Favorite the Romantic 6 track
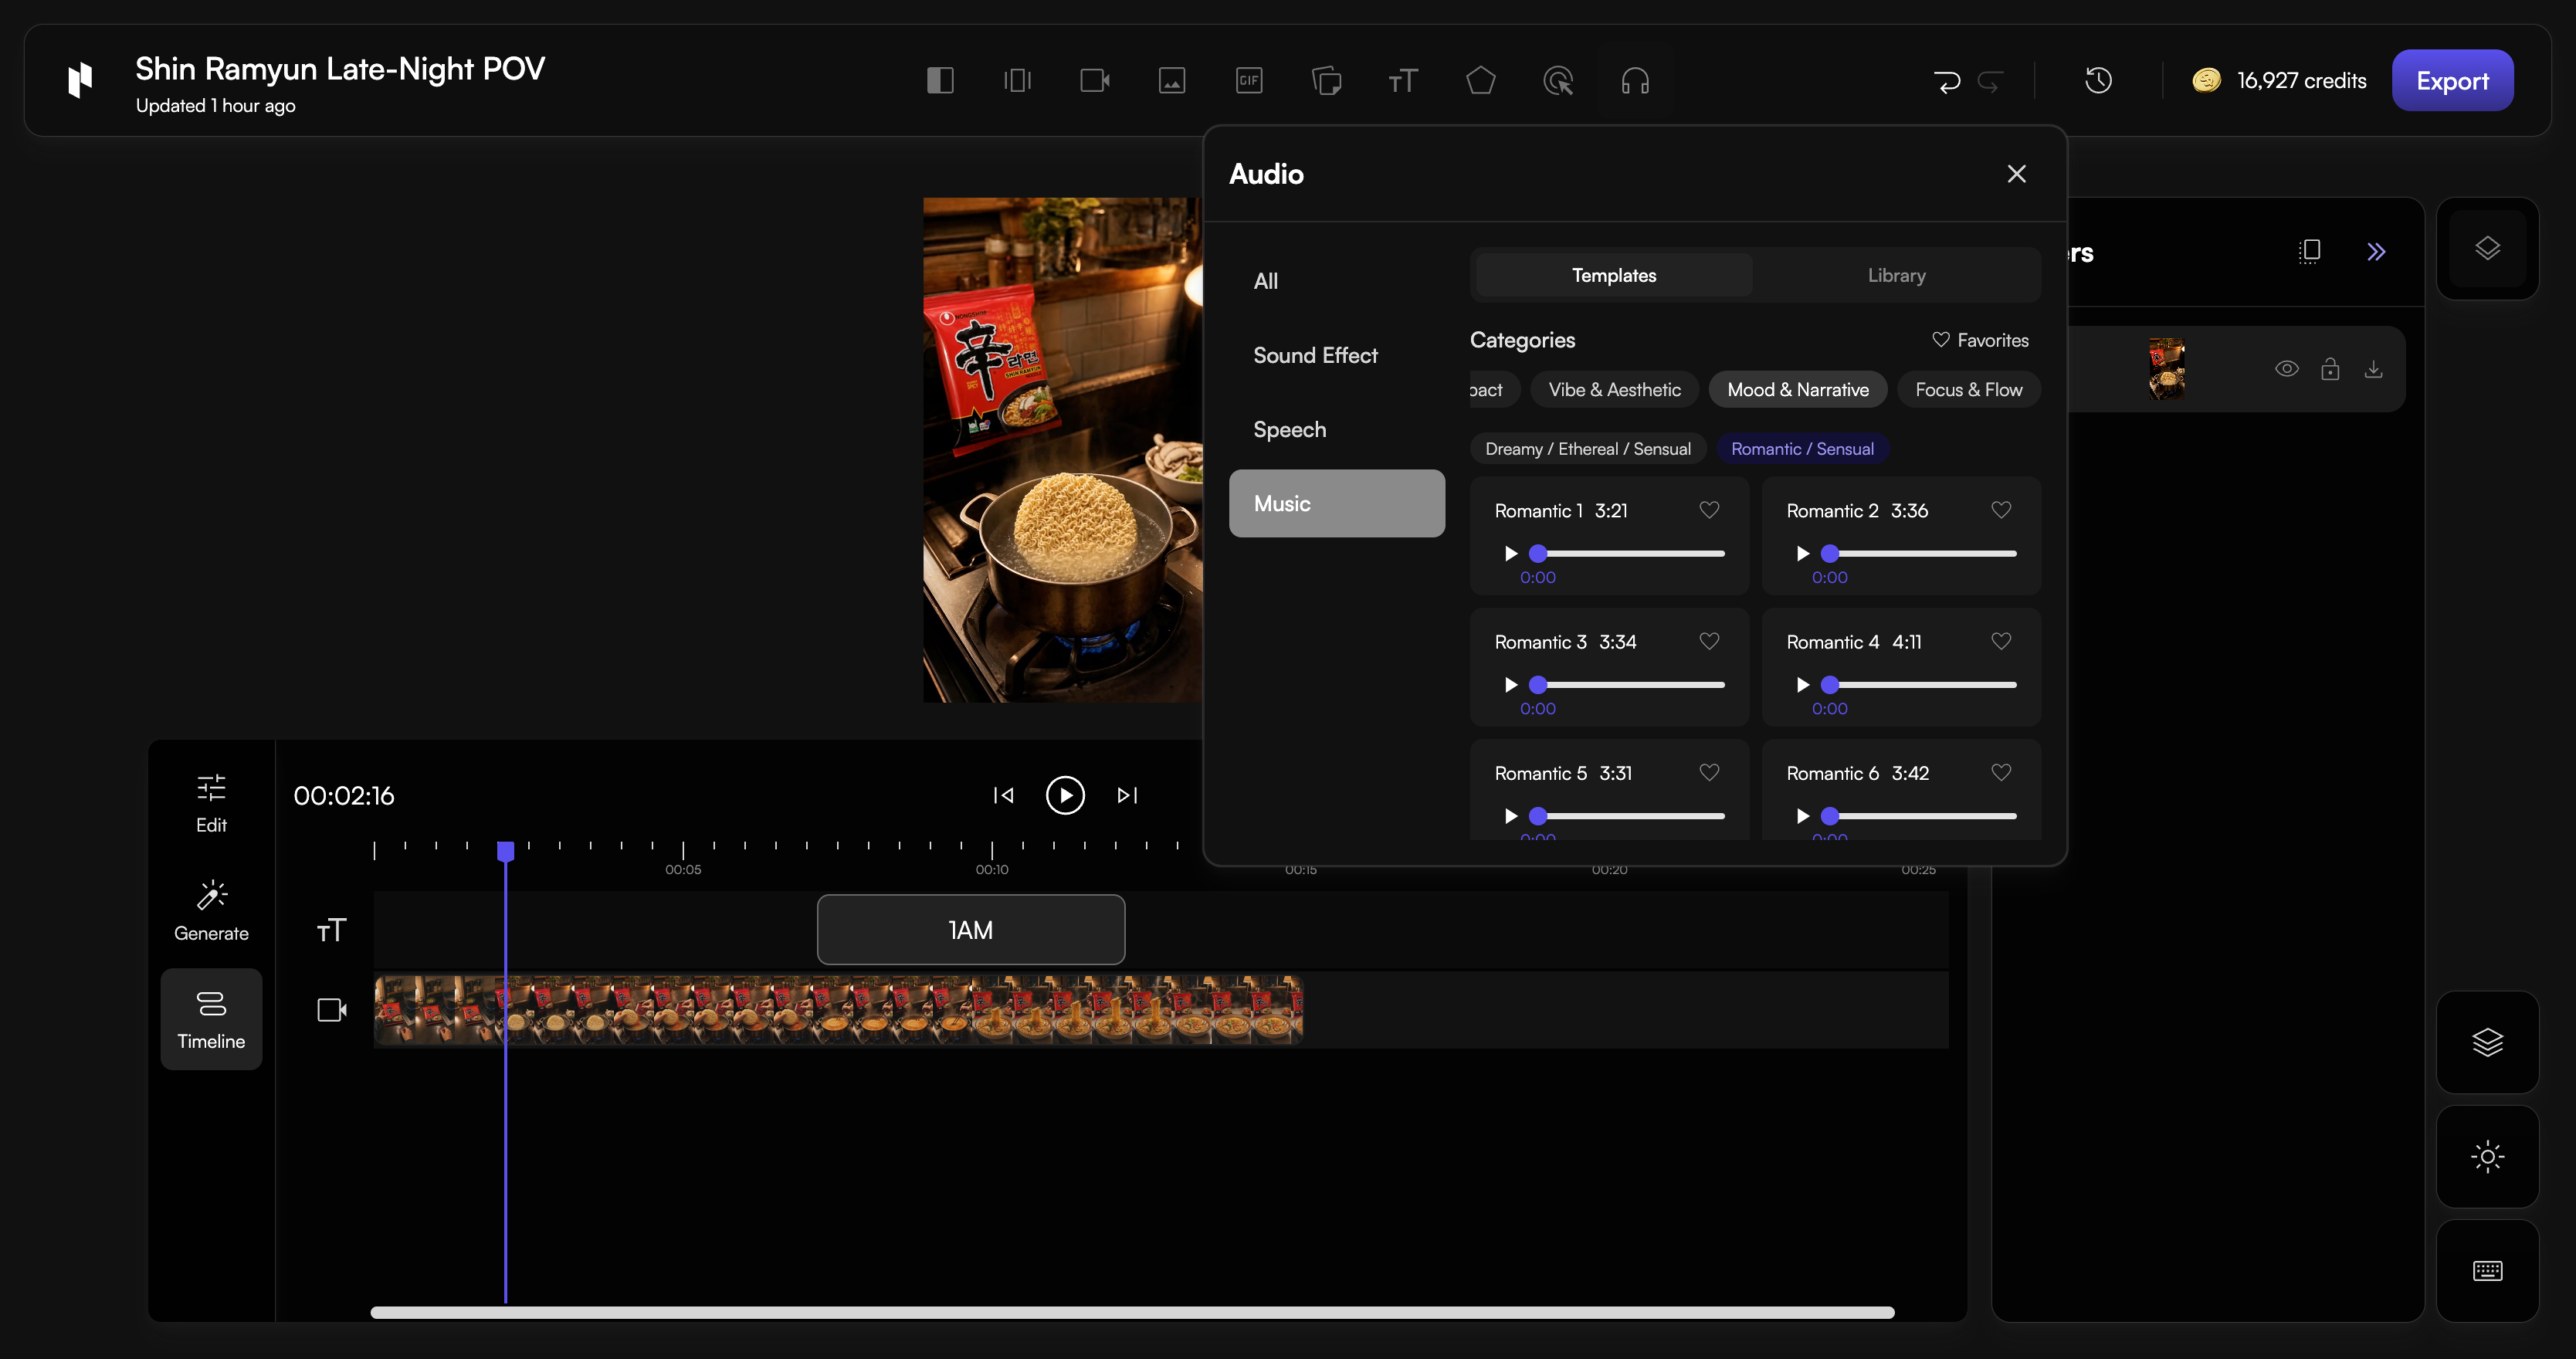Screen dimensions: 2576x1359 2001,772
